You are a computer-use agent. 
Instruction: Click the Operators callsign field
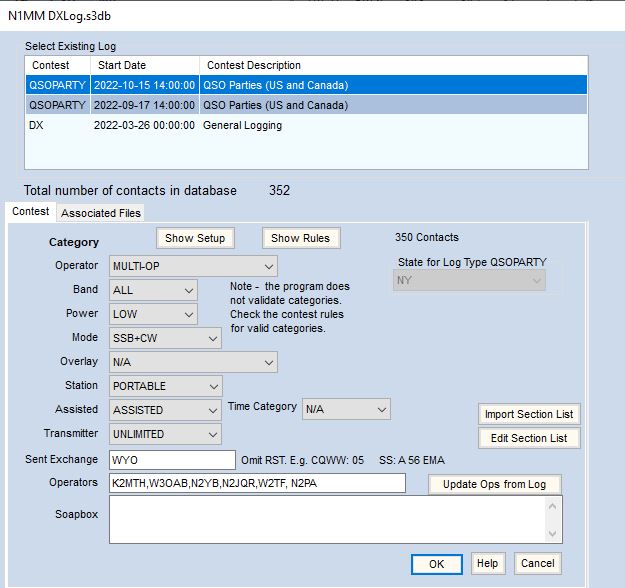(257, 483)
